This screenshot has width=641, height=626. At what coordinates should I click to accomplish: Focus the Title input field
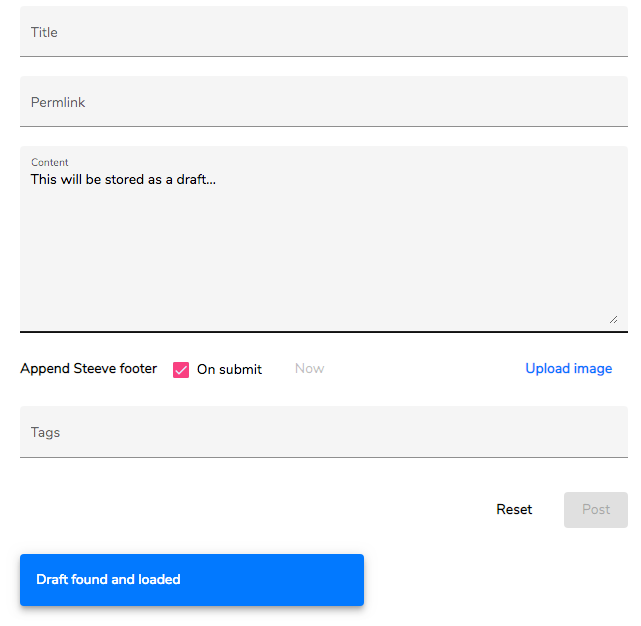324,32
